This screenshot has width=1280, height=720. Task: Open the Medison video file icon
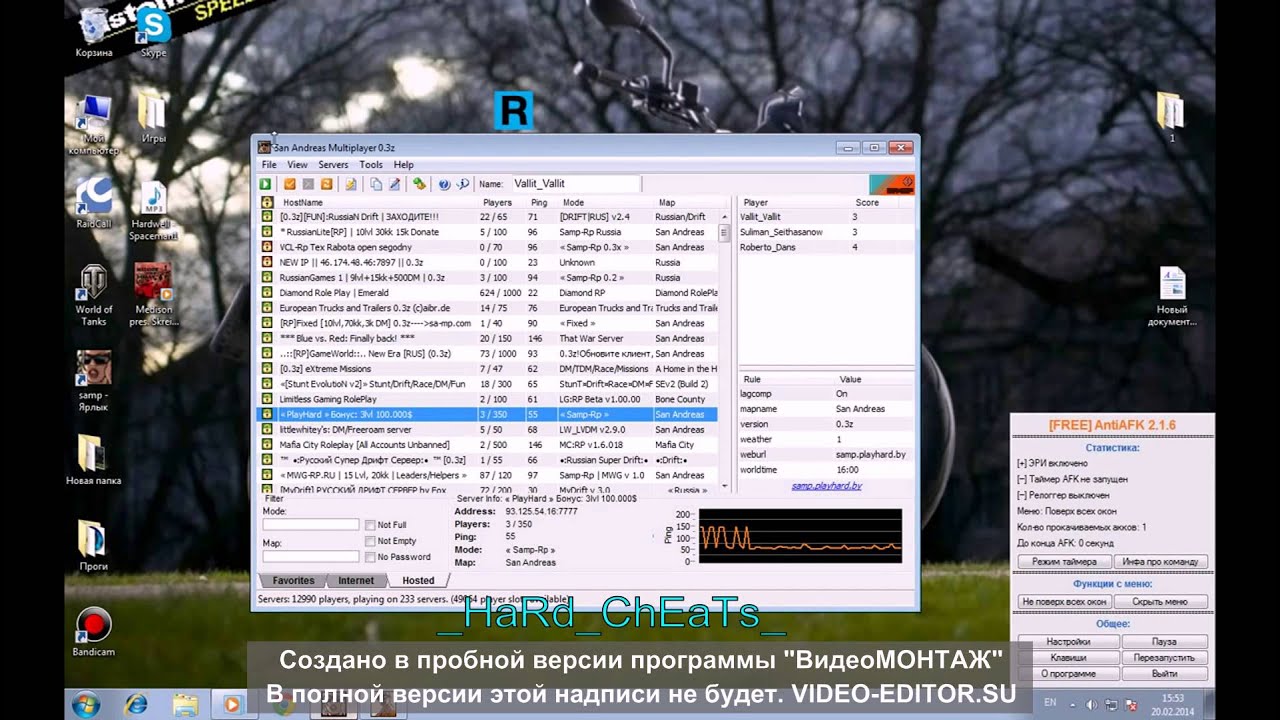(153, 295)
